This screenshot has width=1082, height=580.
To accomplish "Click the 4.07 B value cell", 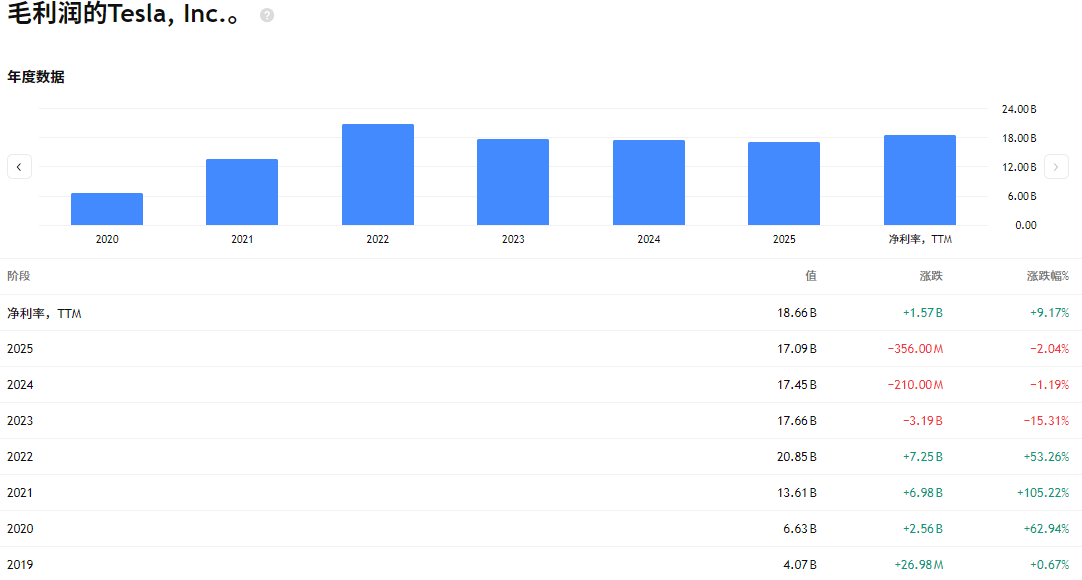I will 800,564.
